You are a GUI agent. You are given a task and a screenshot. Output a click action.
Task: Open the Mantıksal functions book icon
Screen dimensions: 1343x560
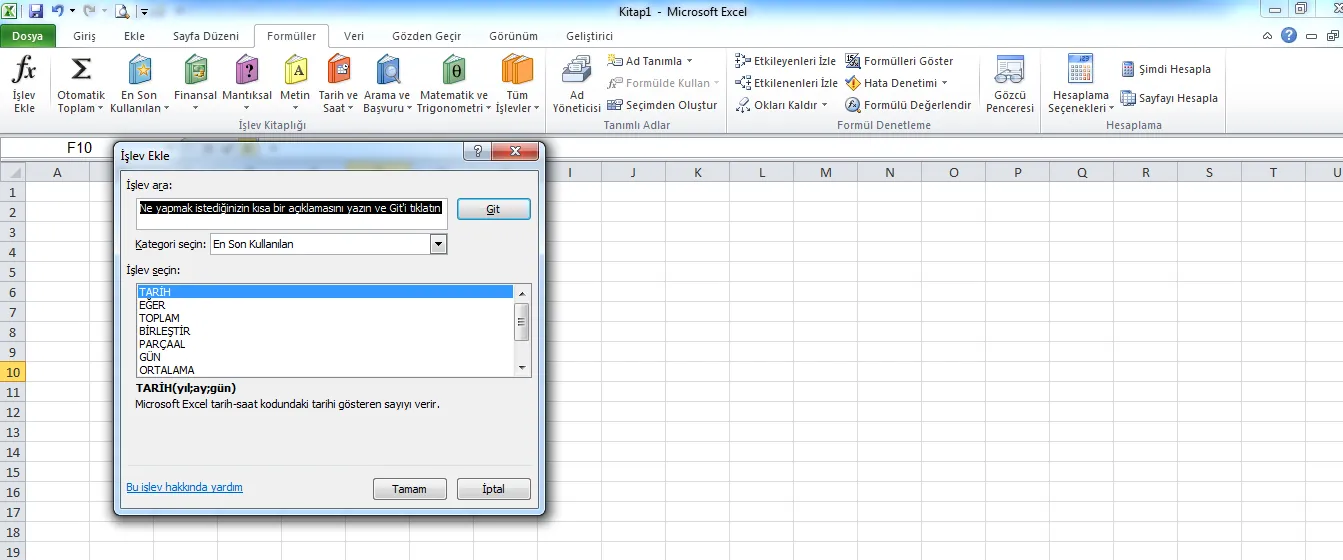pyautogui.click(x=246, y=72)
